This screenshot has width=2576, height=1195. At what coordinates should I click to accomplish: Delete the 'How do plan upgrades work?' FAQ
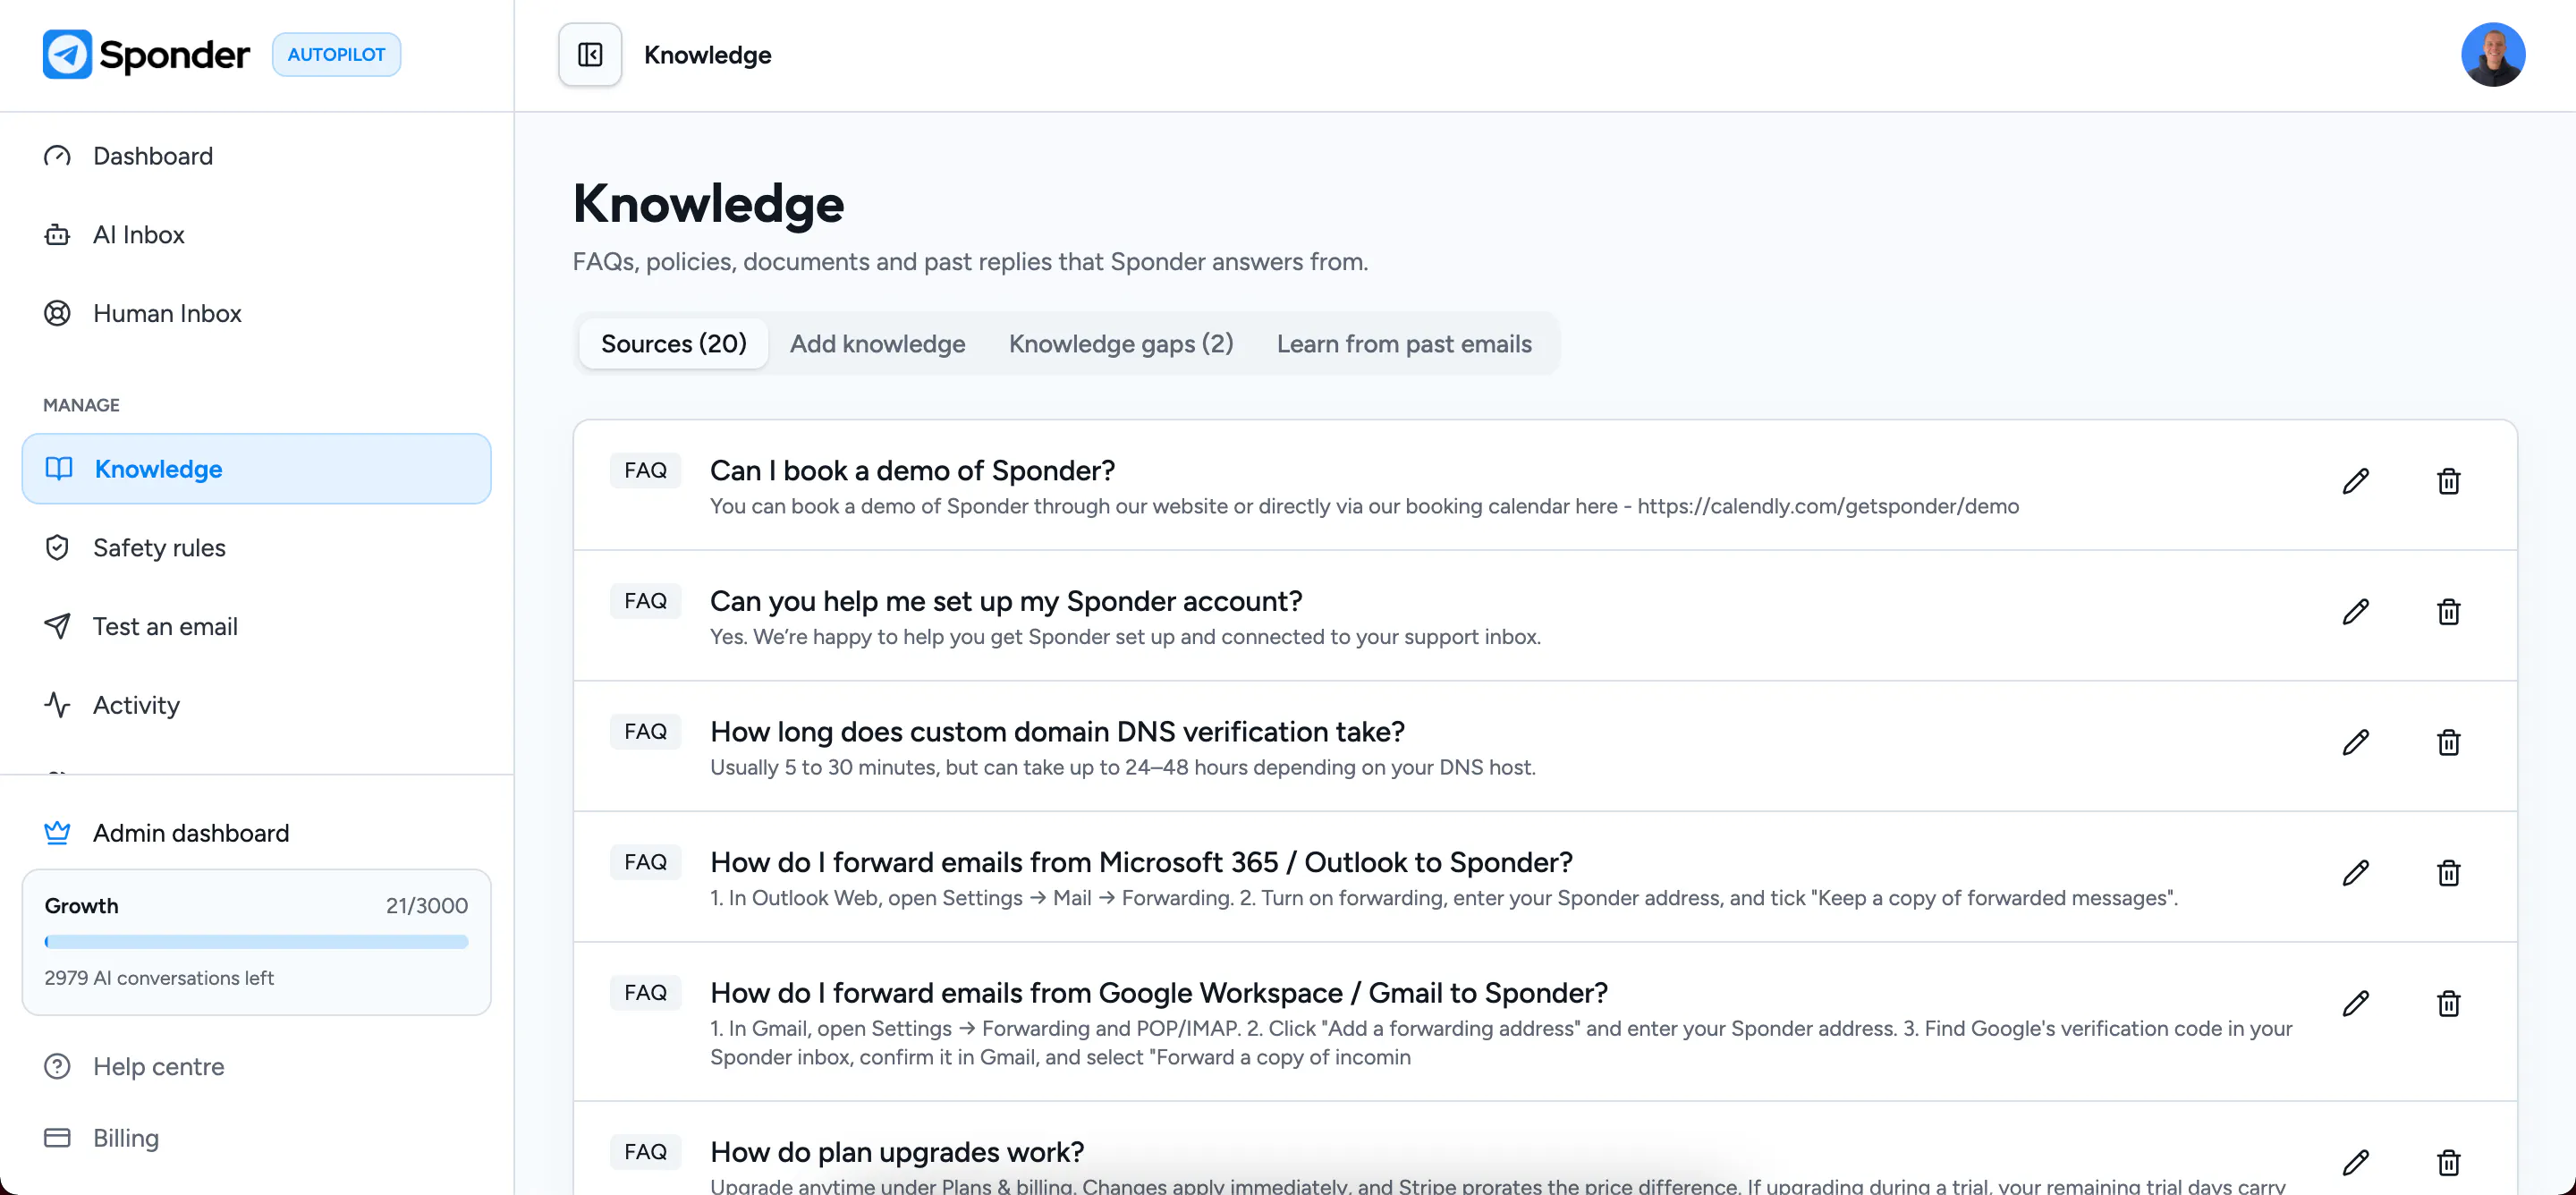2448,1162
